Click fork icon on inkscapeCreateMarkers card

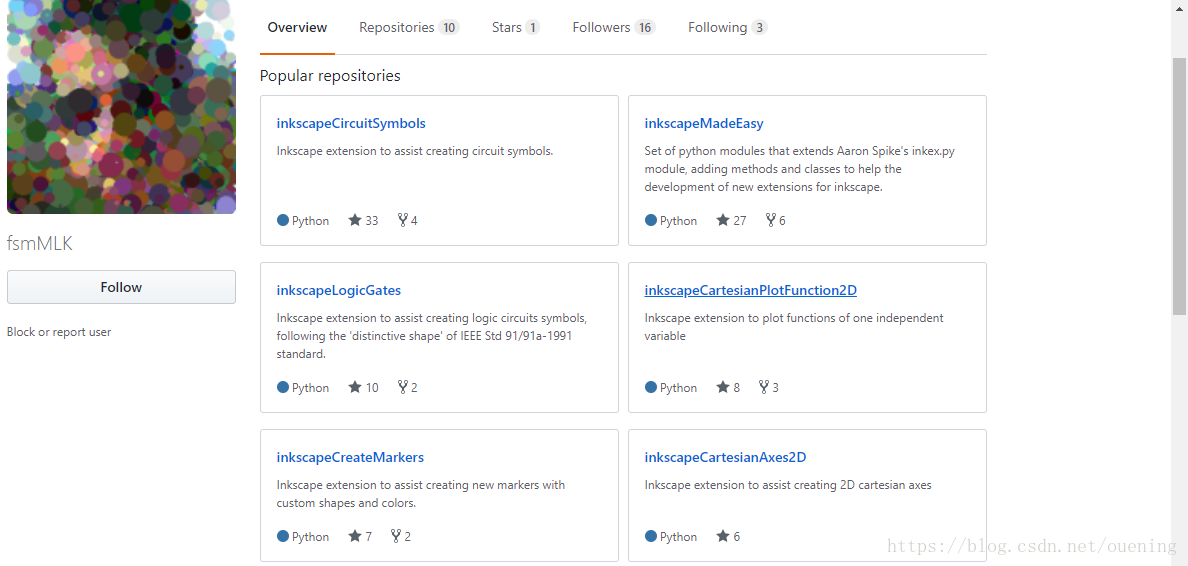[395, 536]
